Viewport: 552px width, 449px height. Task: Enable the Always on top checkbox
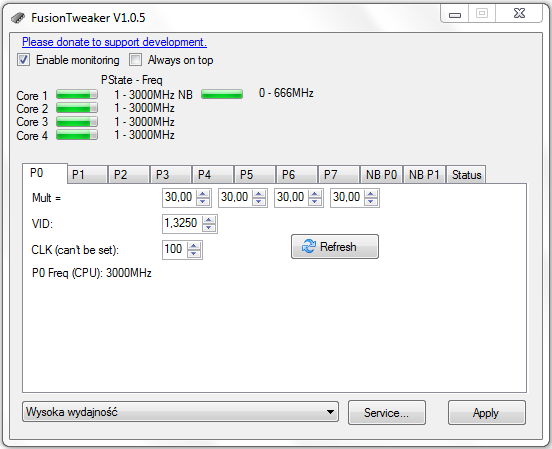pyautogui.click(x=136, y=60)
